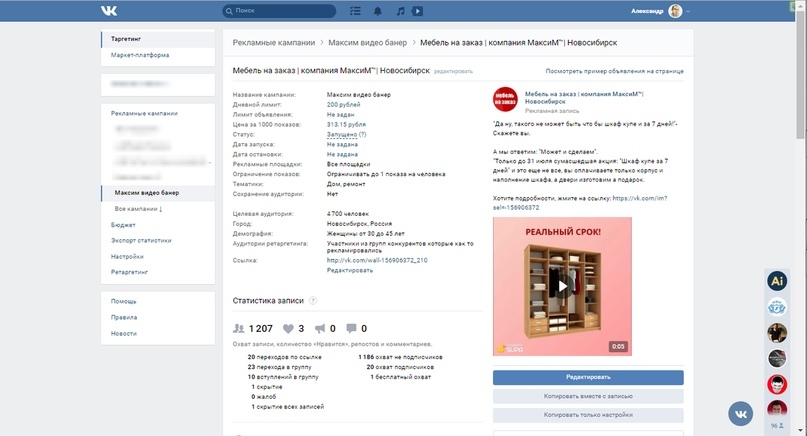Click редактировать next to ad title

(453, 72)
